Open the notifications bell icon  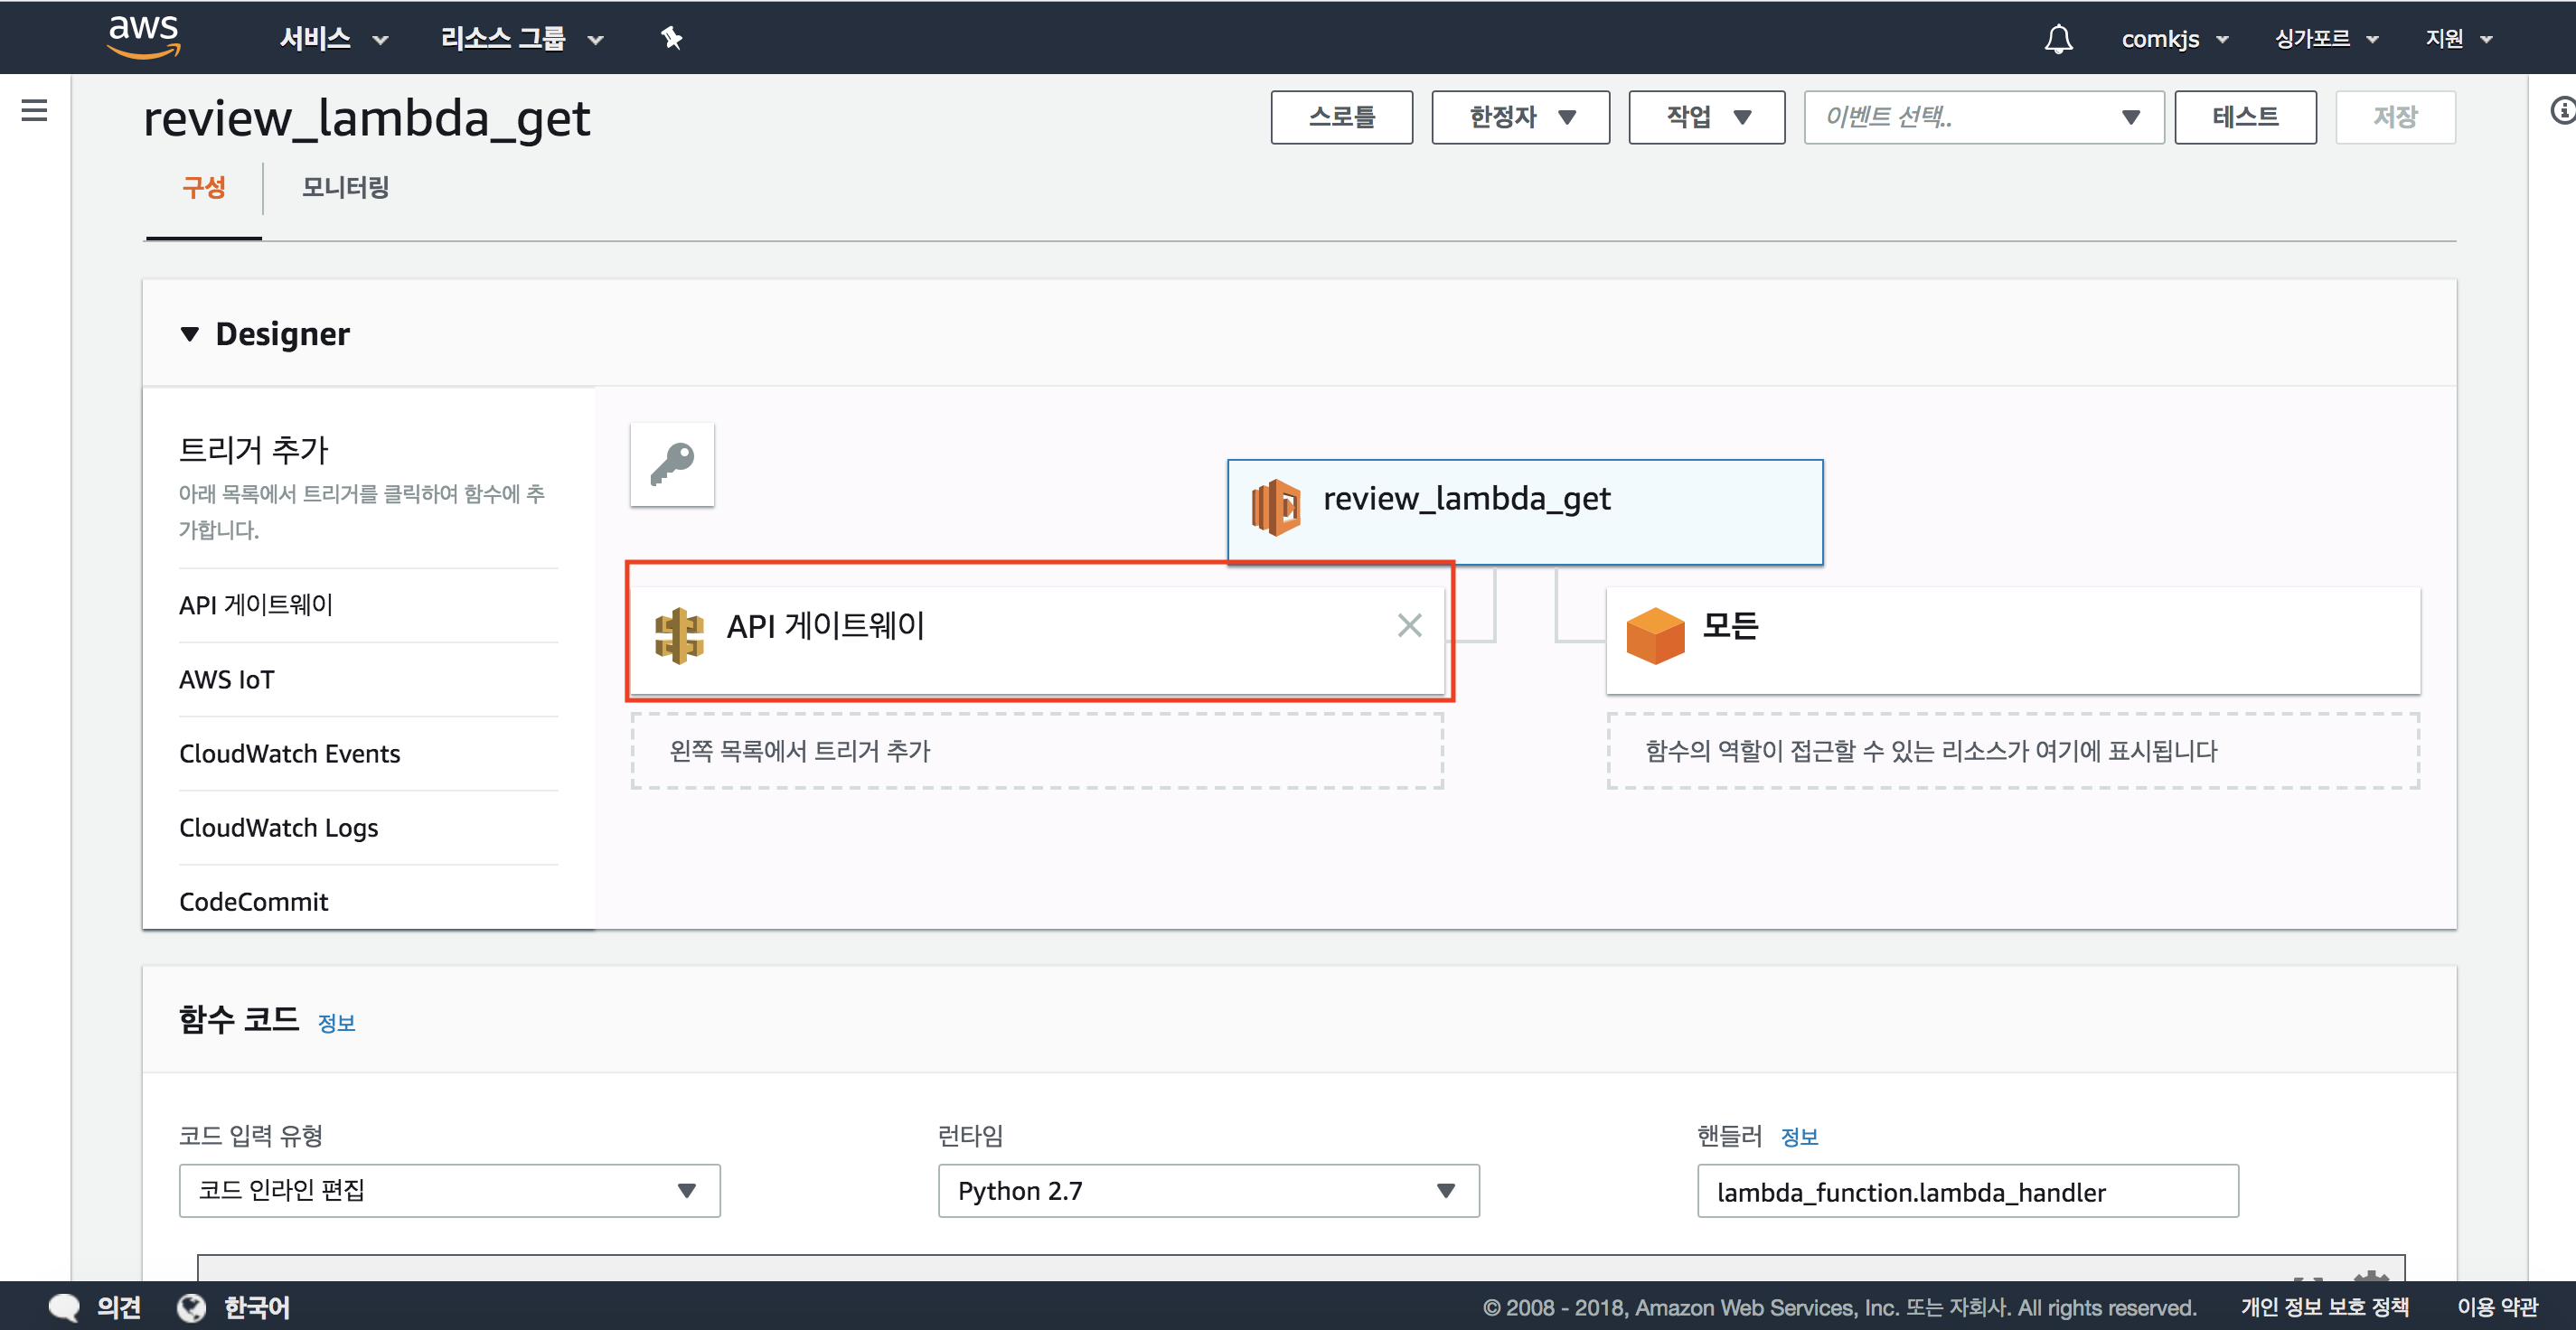point(2058,39)
